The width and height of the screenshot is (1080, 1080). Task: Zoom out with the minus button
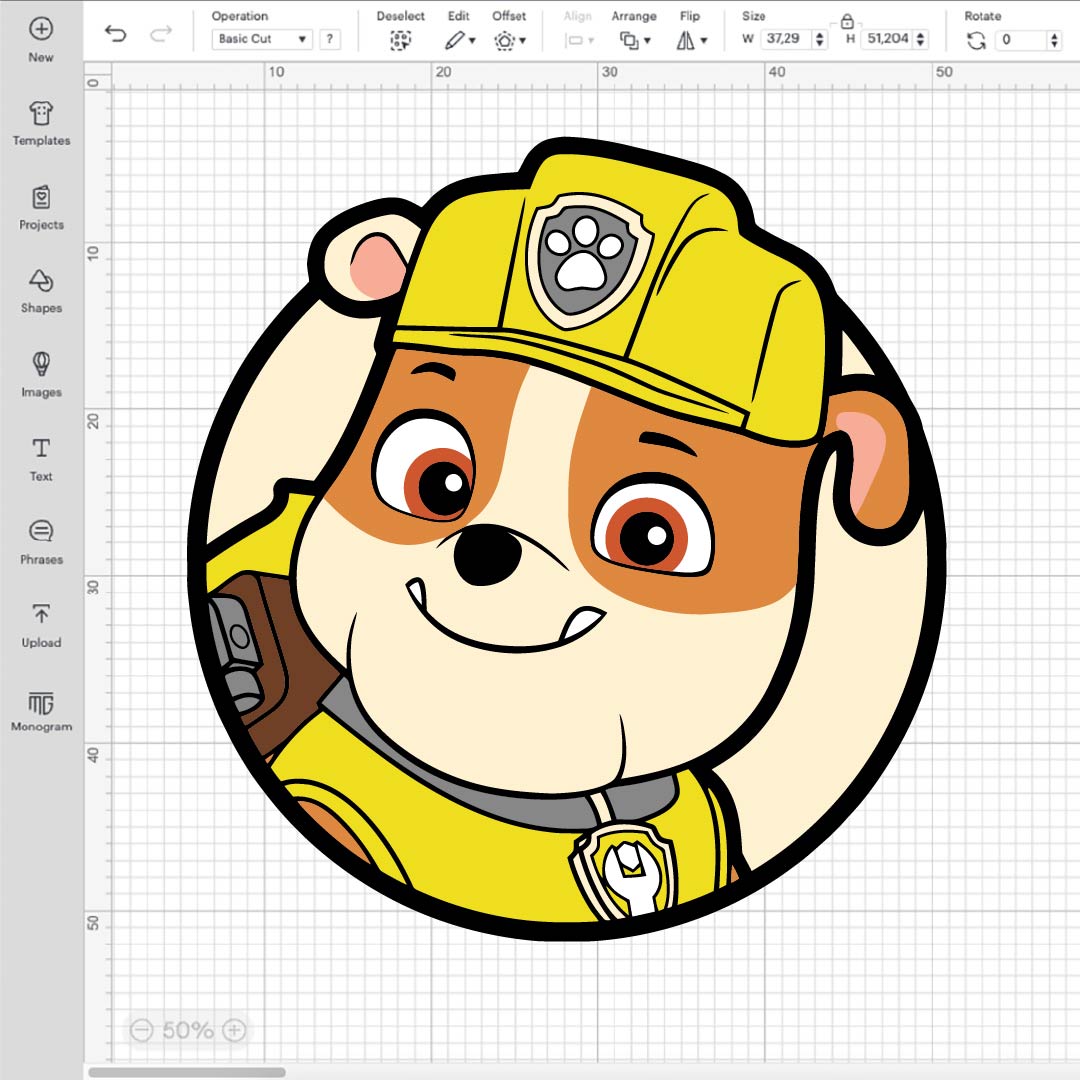[141, 1030]
